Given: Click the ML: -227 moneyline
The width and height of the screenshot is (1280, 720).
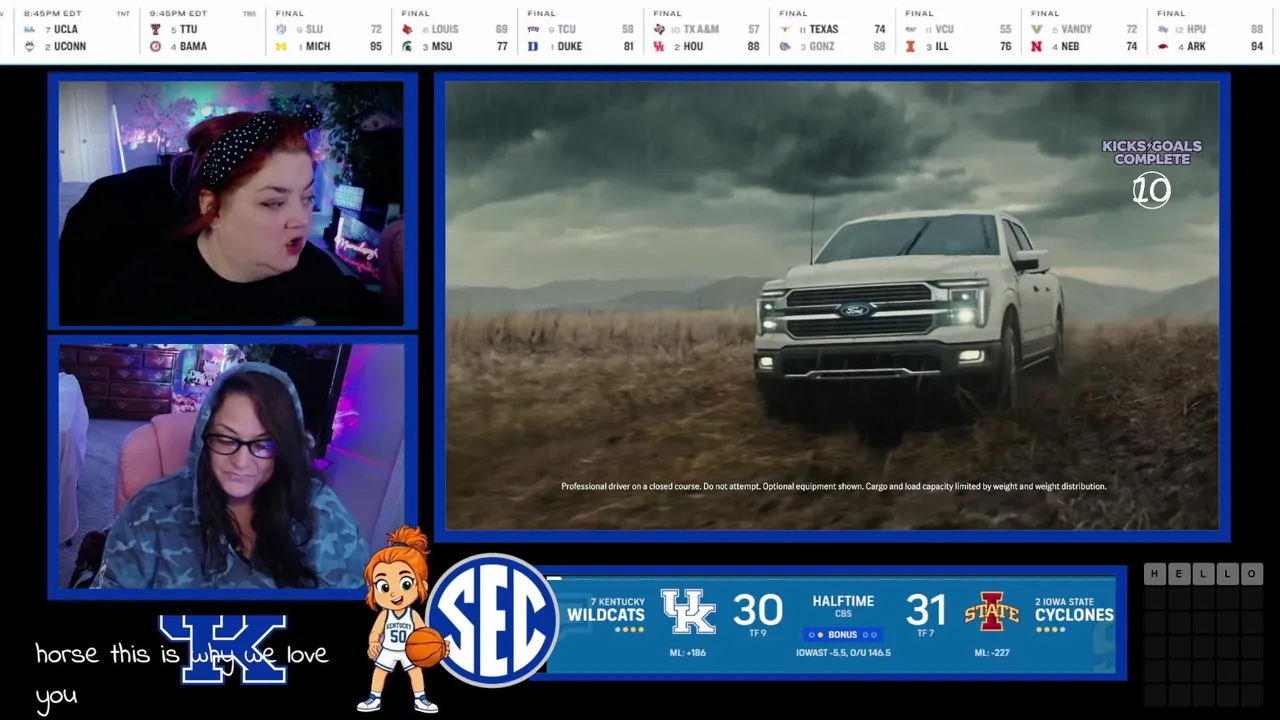Looking at the screenshot, I should tap(993, 653).
